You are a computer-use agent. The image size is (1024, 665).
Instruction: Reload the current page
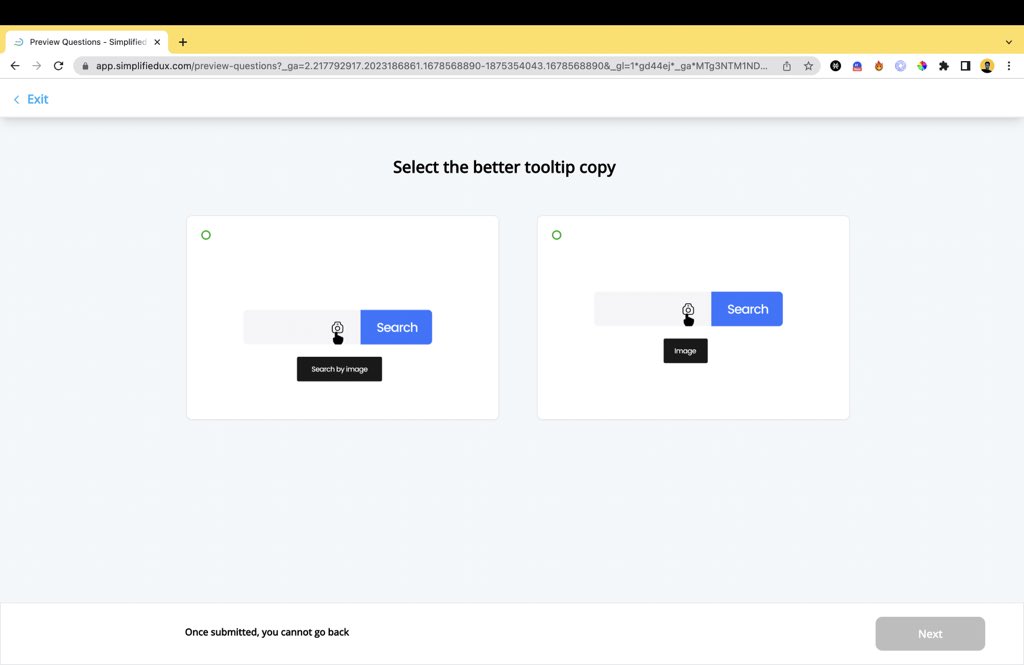tap(58, 66)
